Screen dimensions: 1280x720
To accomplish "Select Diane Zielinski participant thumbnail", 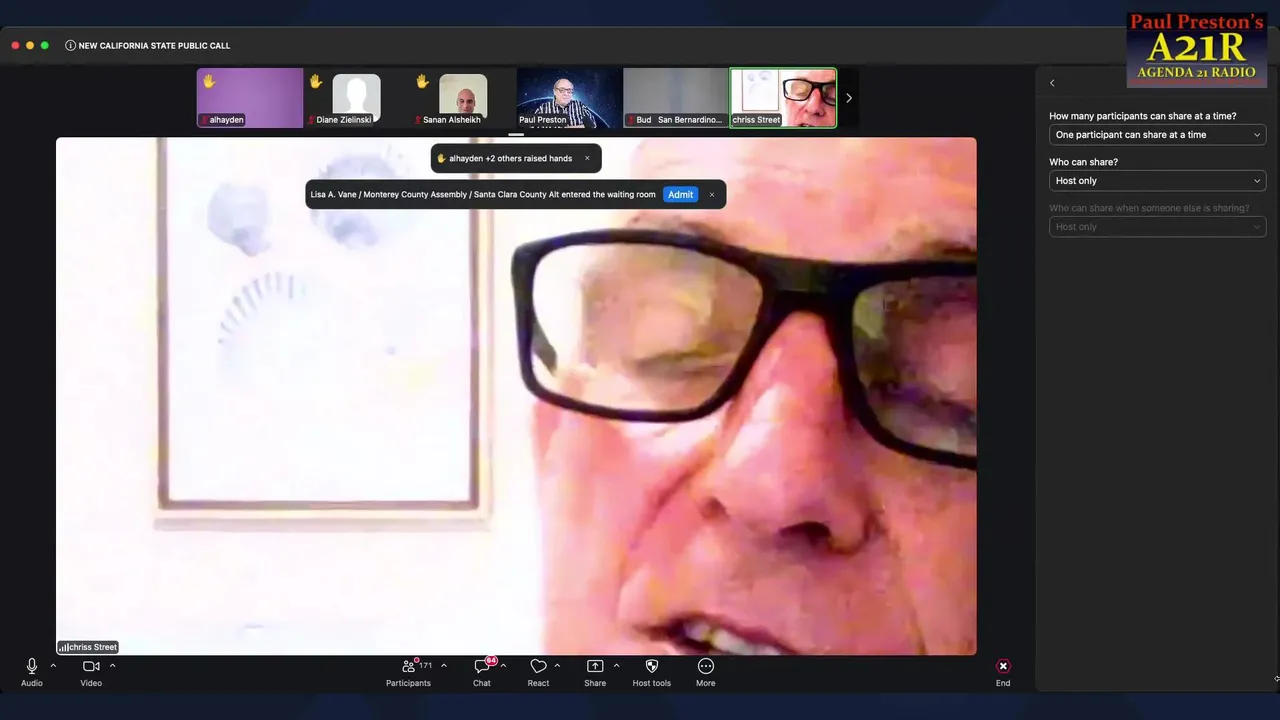I will (356, 98).
